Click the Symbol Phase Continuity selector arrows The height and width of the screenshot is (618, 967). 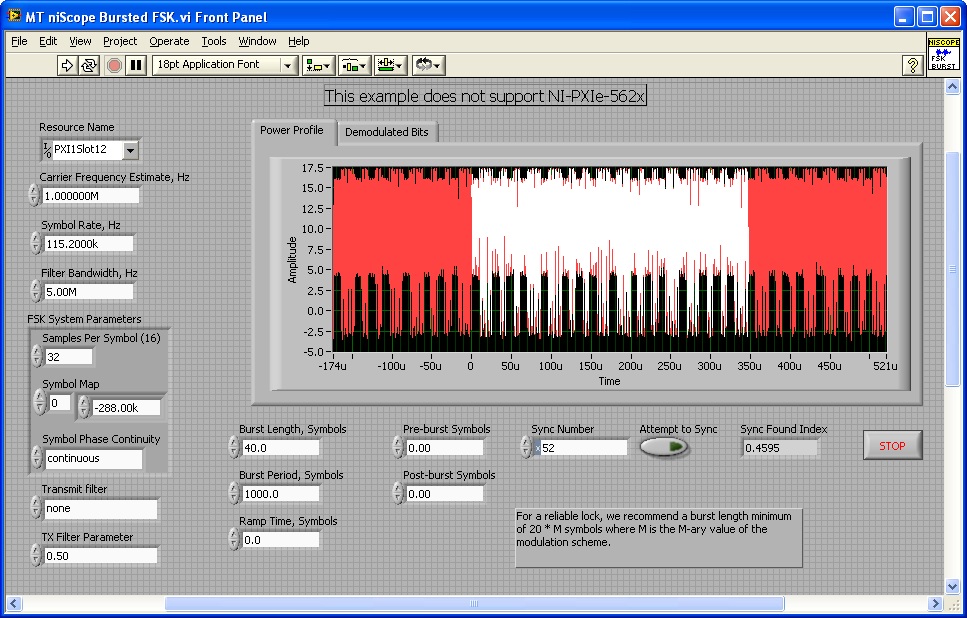37,458
